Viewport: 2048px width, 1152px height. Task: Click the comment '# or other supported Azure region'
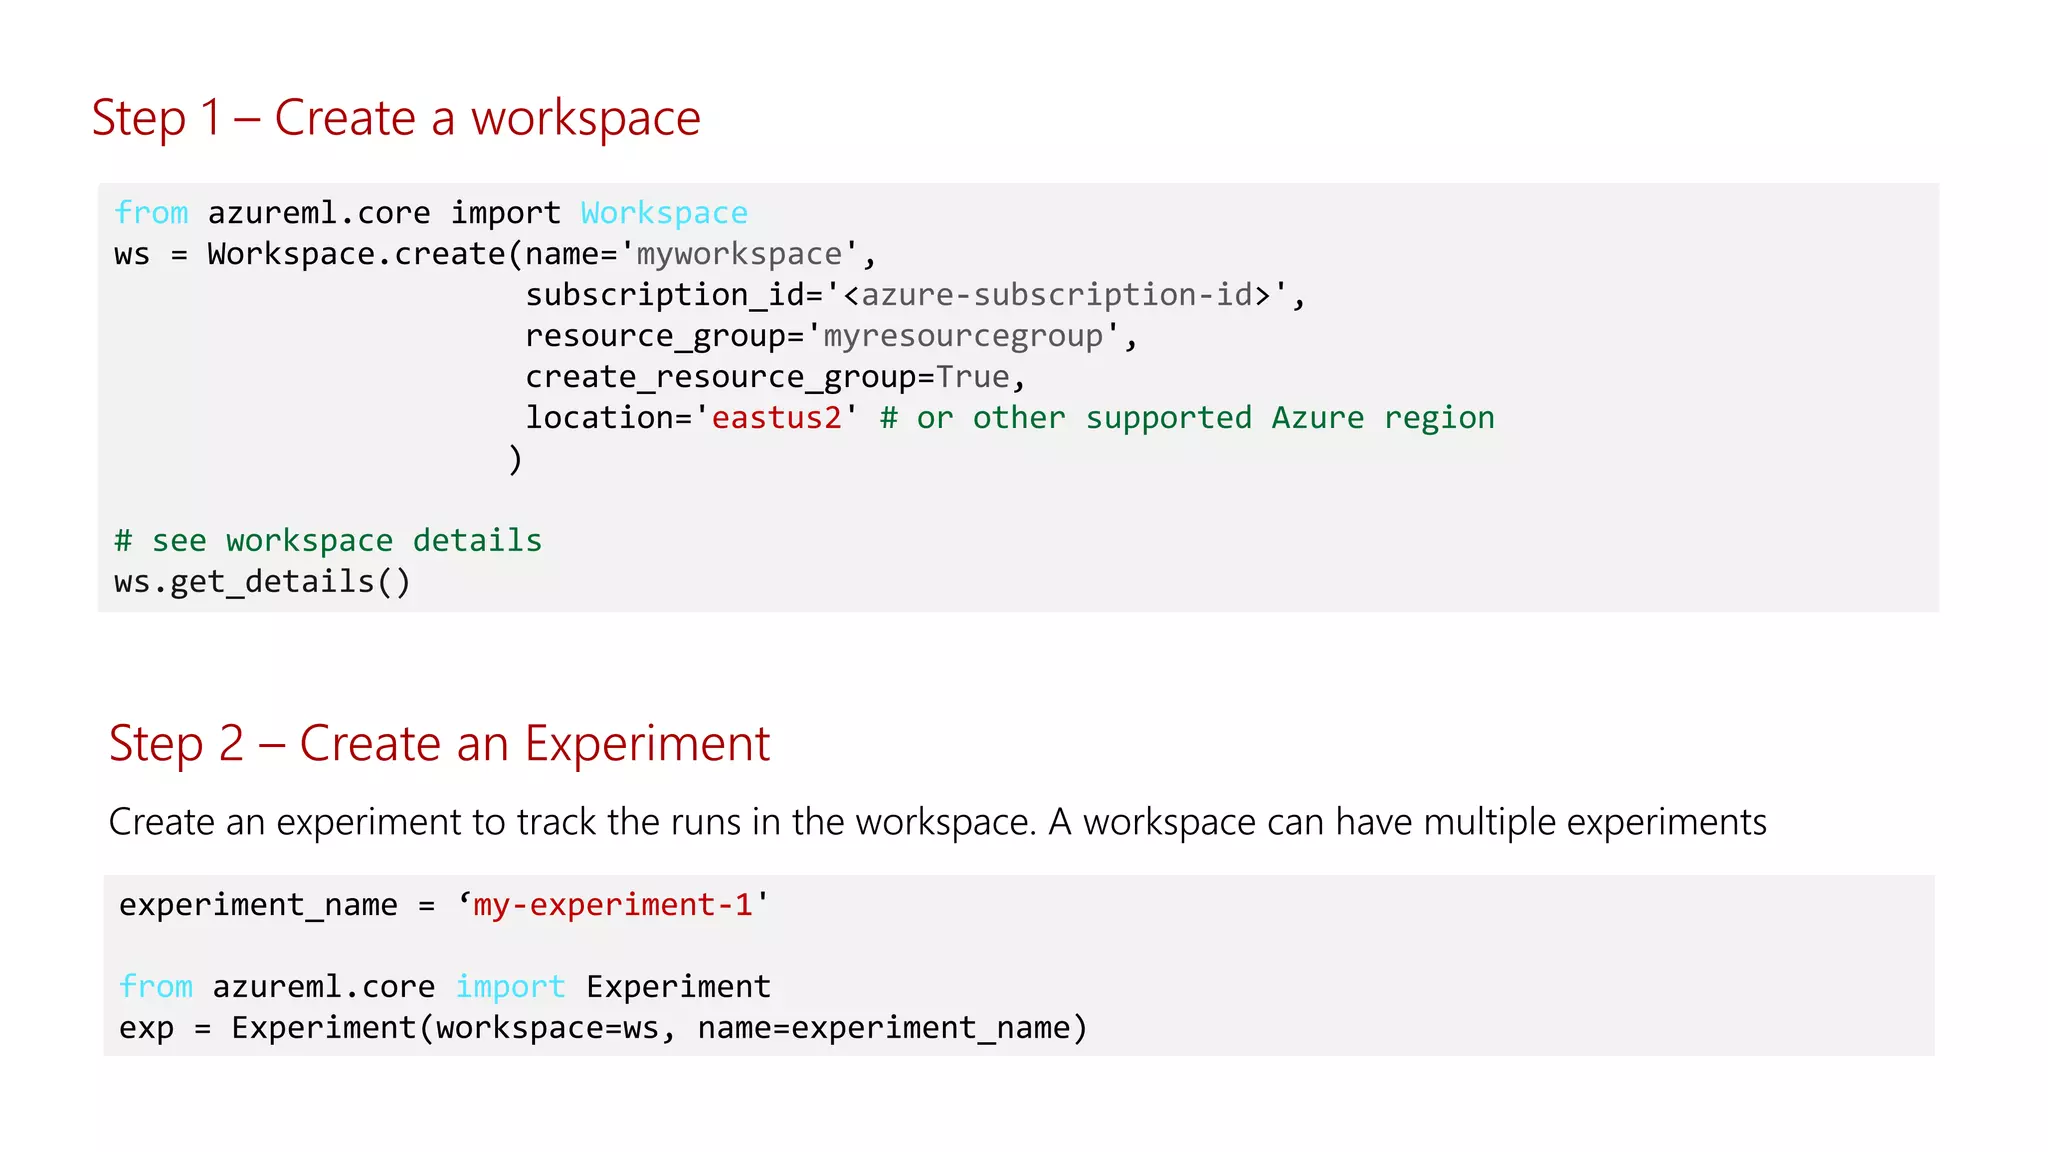[1187, 418]
